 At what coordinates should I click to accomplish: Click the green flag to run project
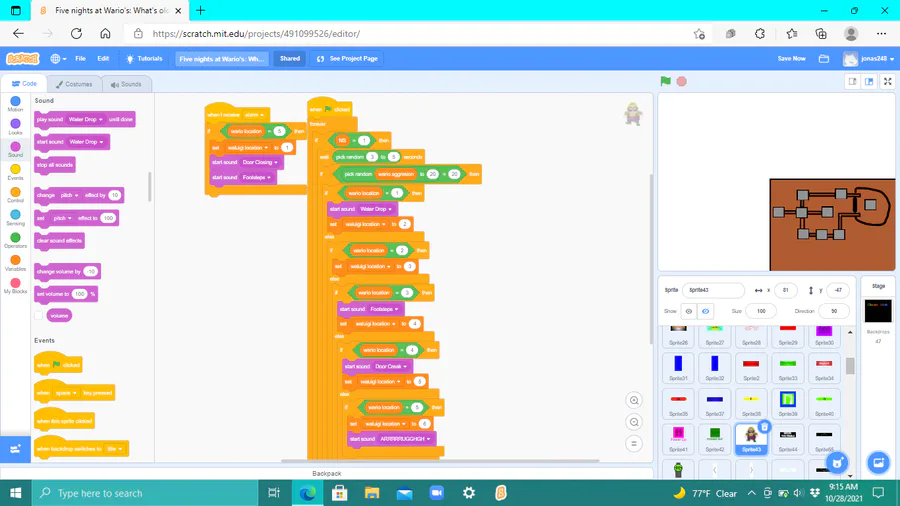point(665,81)
